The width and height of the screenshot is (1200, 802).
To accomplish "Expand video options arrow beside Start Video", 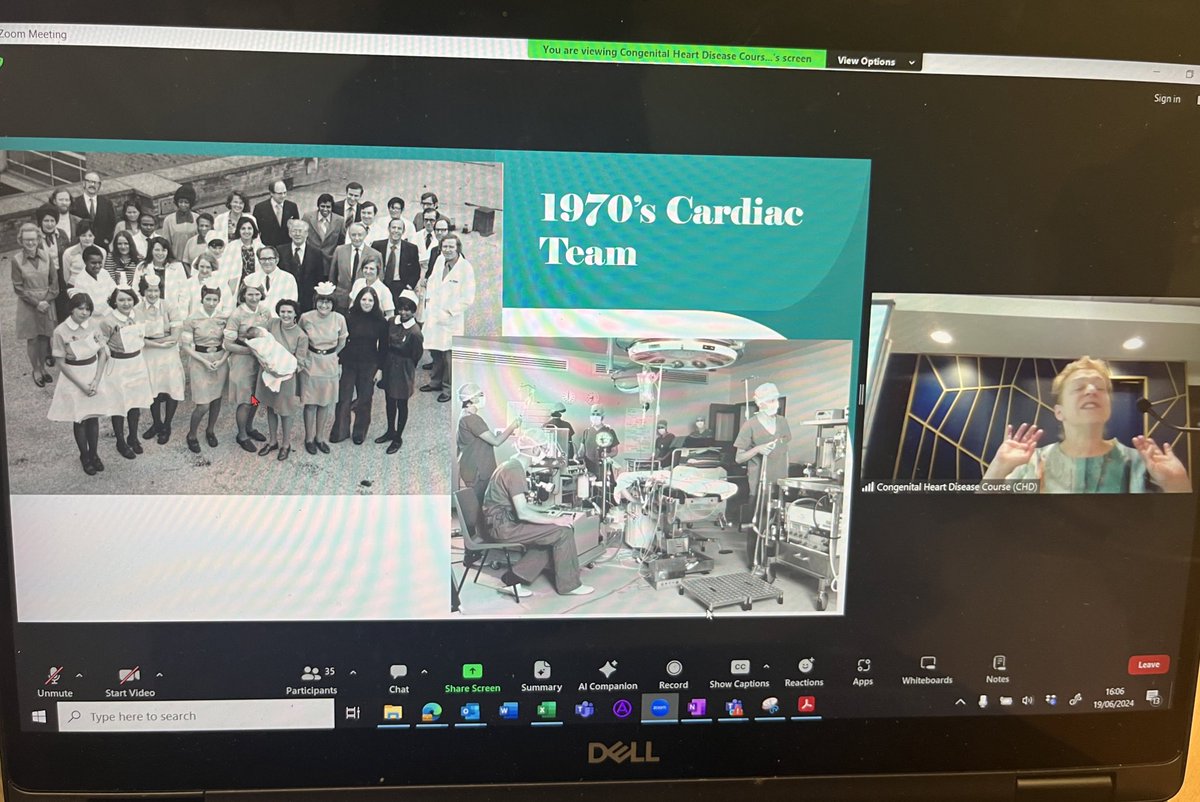I will (159, 674).
